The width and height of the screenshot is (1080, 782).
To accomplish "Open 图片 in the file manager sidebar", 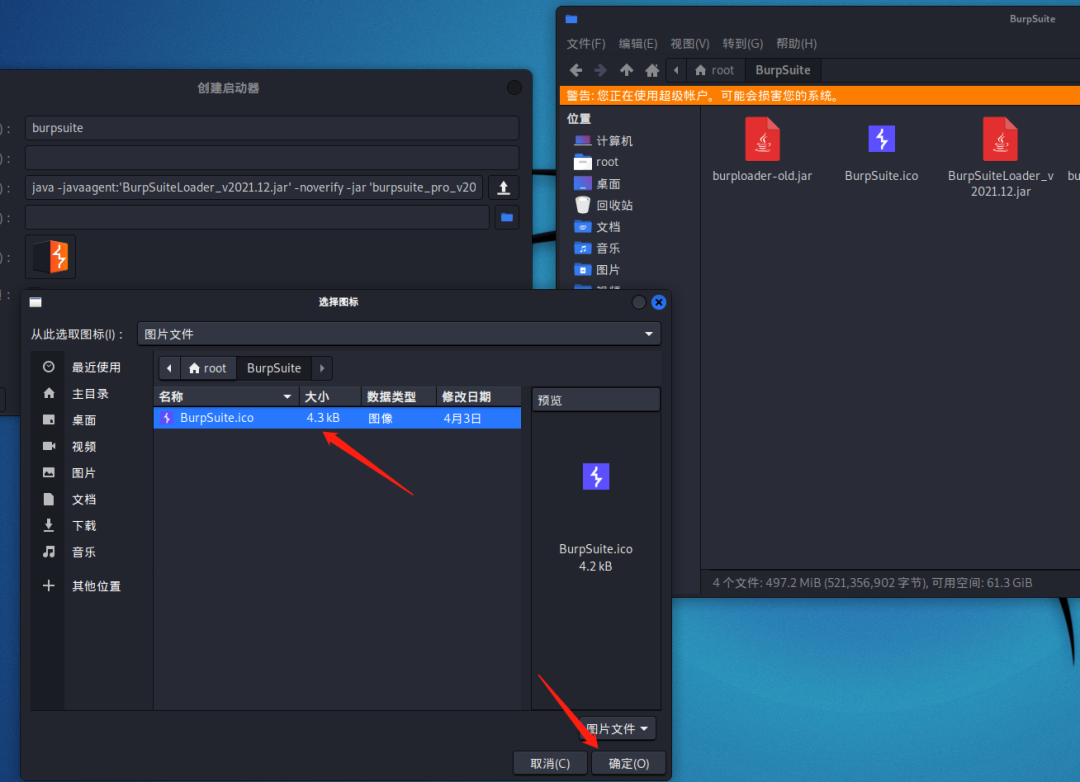I will click(597, 269).
